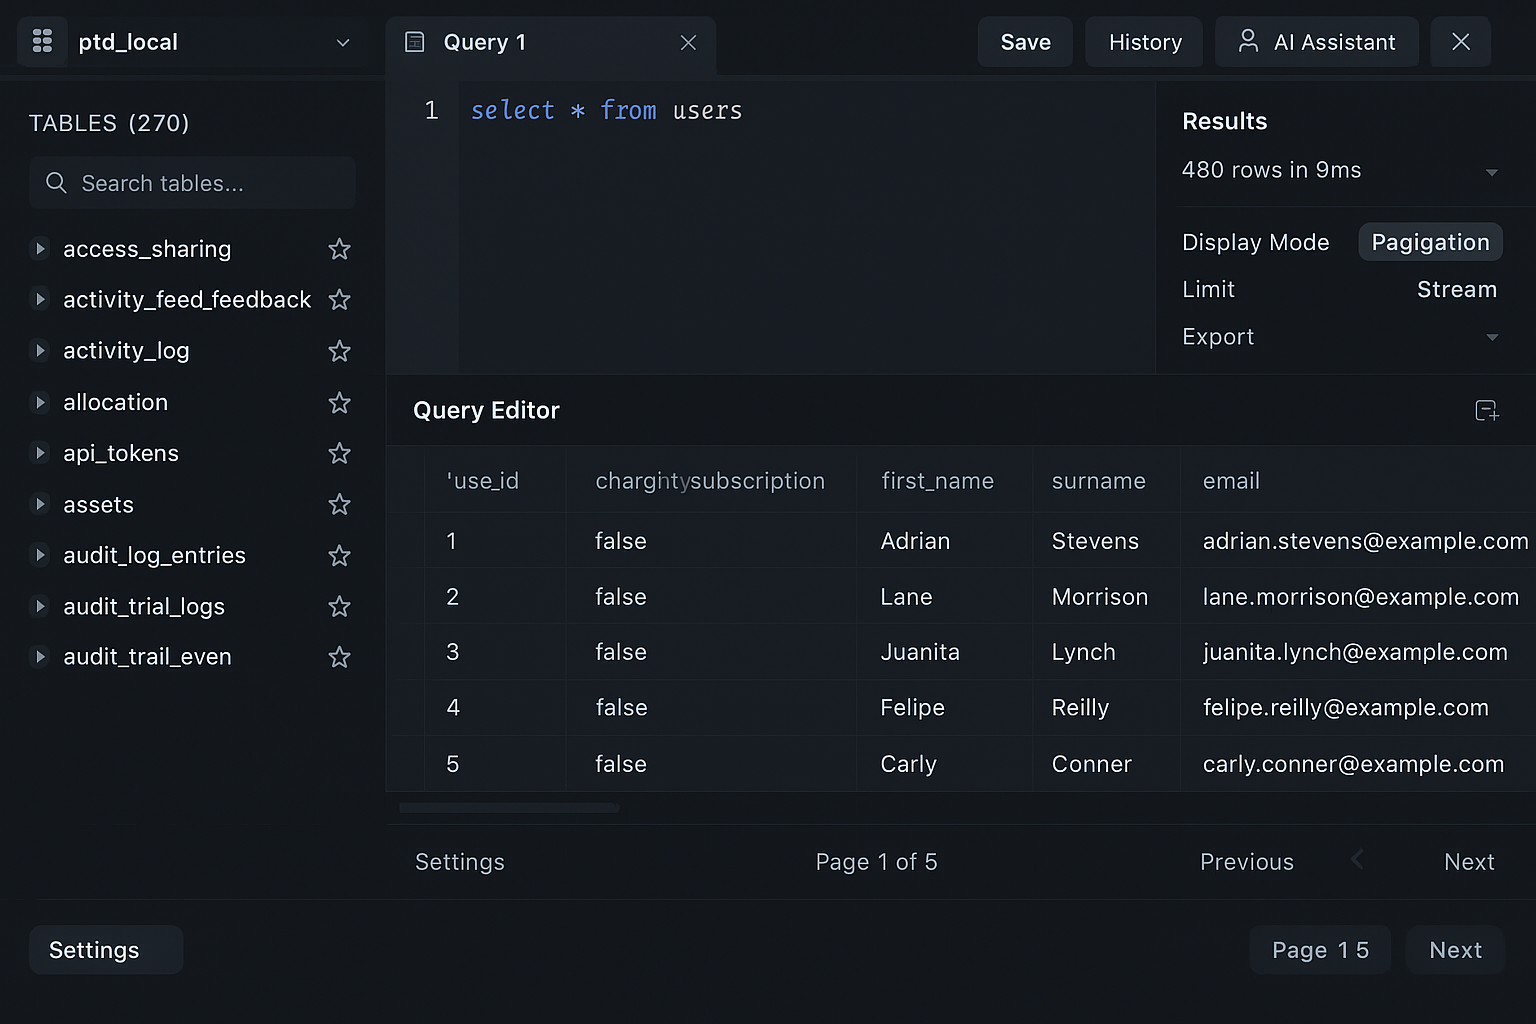The width and height of the screenshot is (1536, 1024).
Task: Star the audit_trial_logs table
Action: [339, 606]
